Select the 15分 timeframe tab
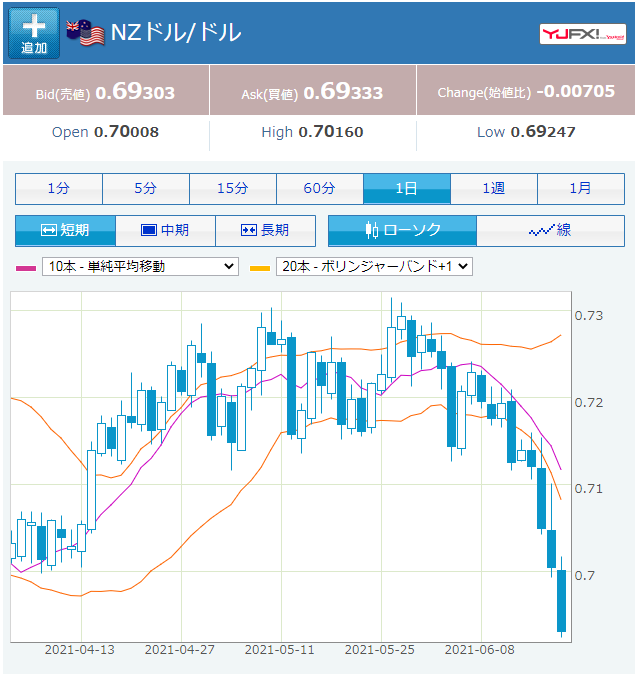Screen dimensions: 635x676 coord(233,189)
